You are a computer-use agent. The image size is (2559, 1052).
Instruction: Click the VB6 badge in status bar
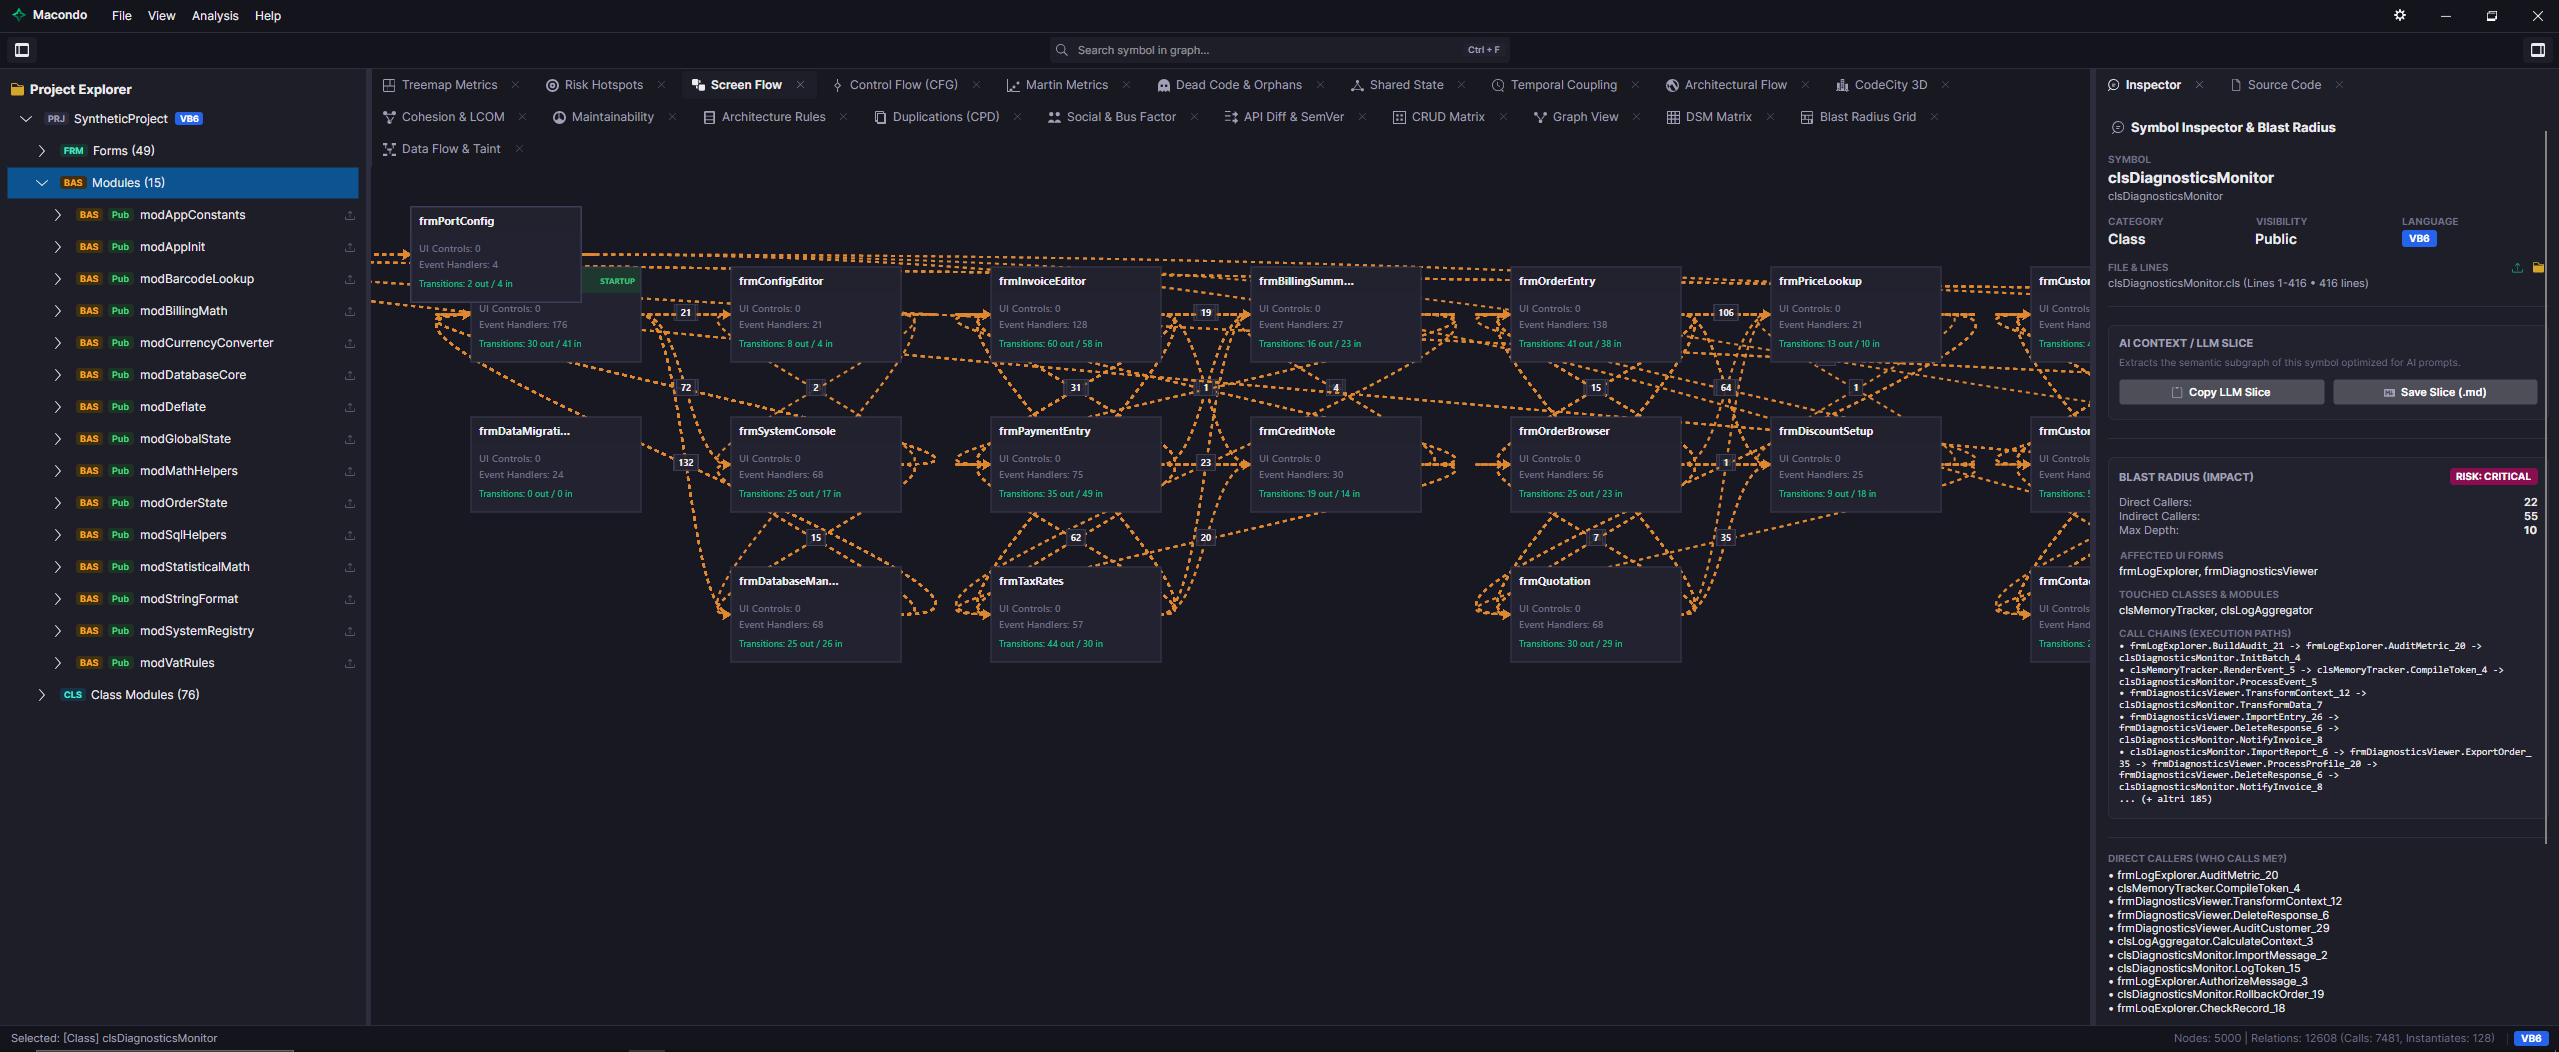[2531, 1038]
